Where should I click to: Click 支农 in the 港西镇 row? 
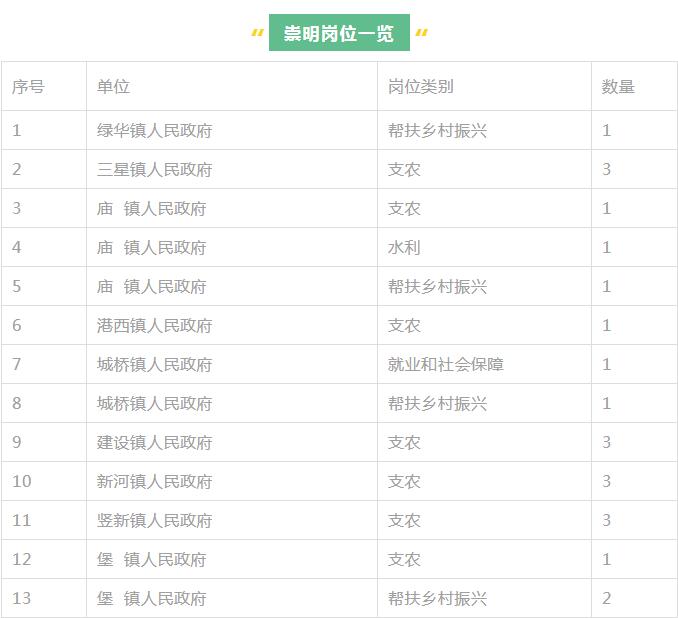click(x=404, y=326)
